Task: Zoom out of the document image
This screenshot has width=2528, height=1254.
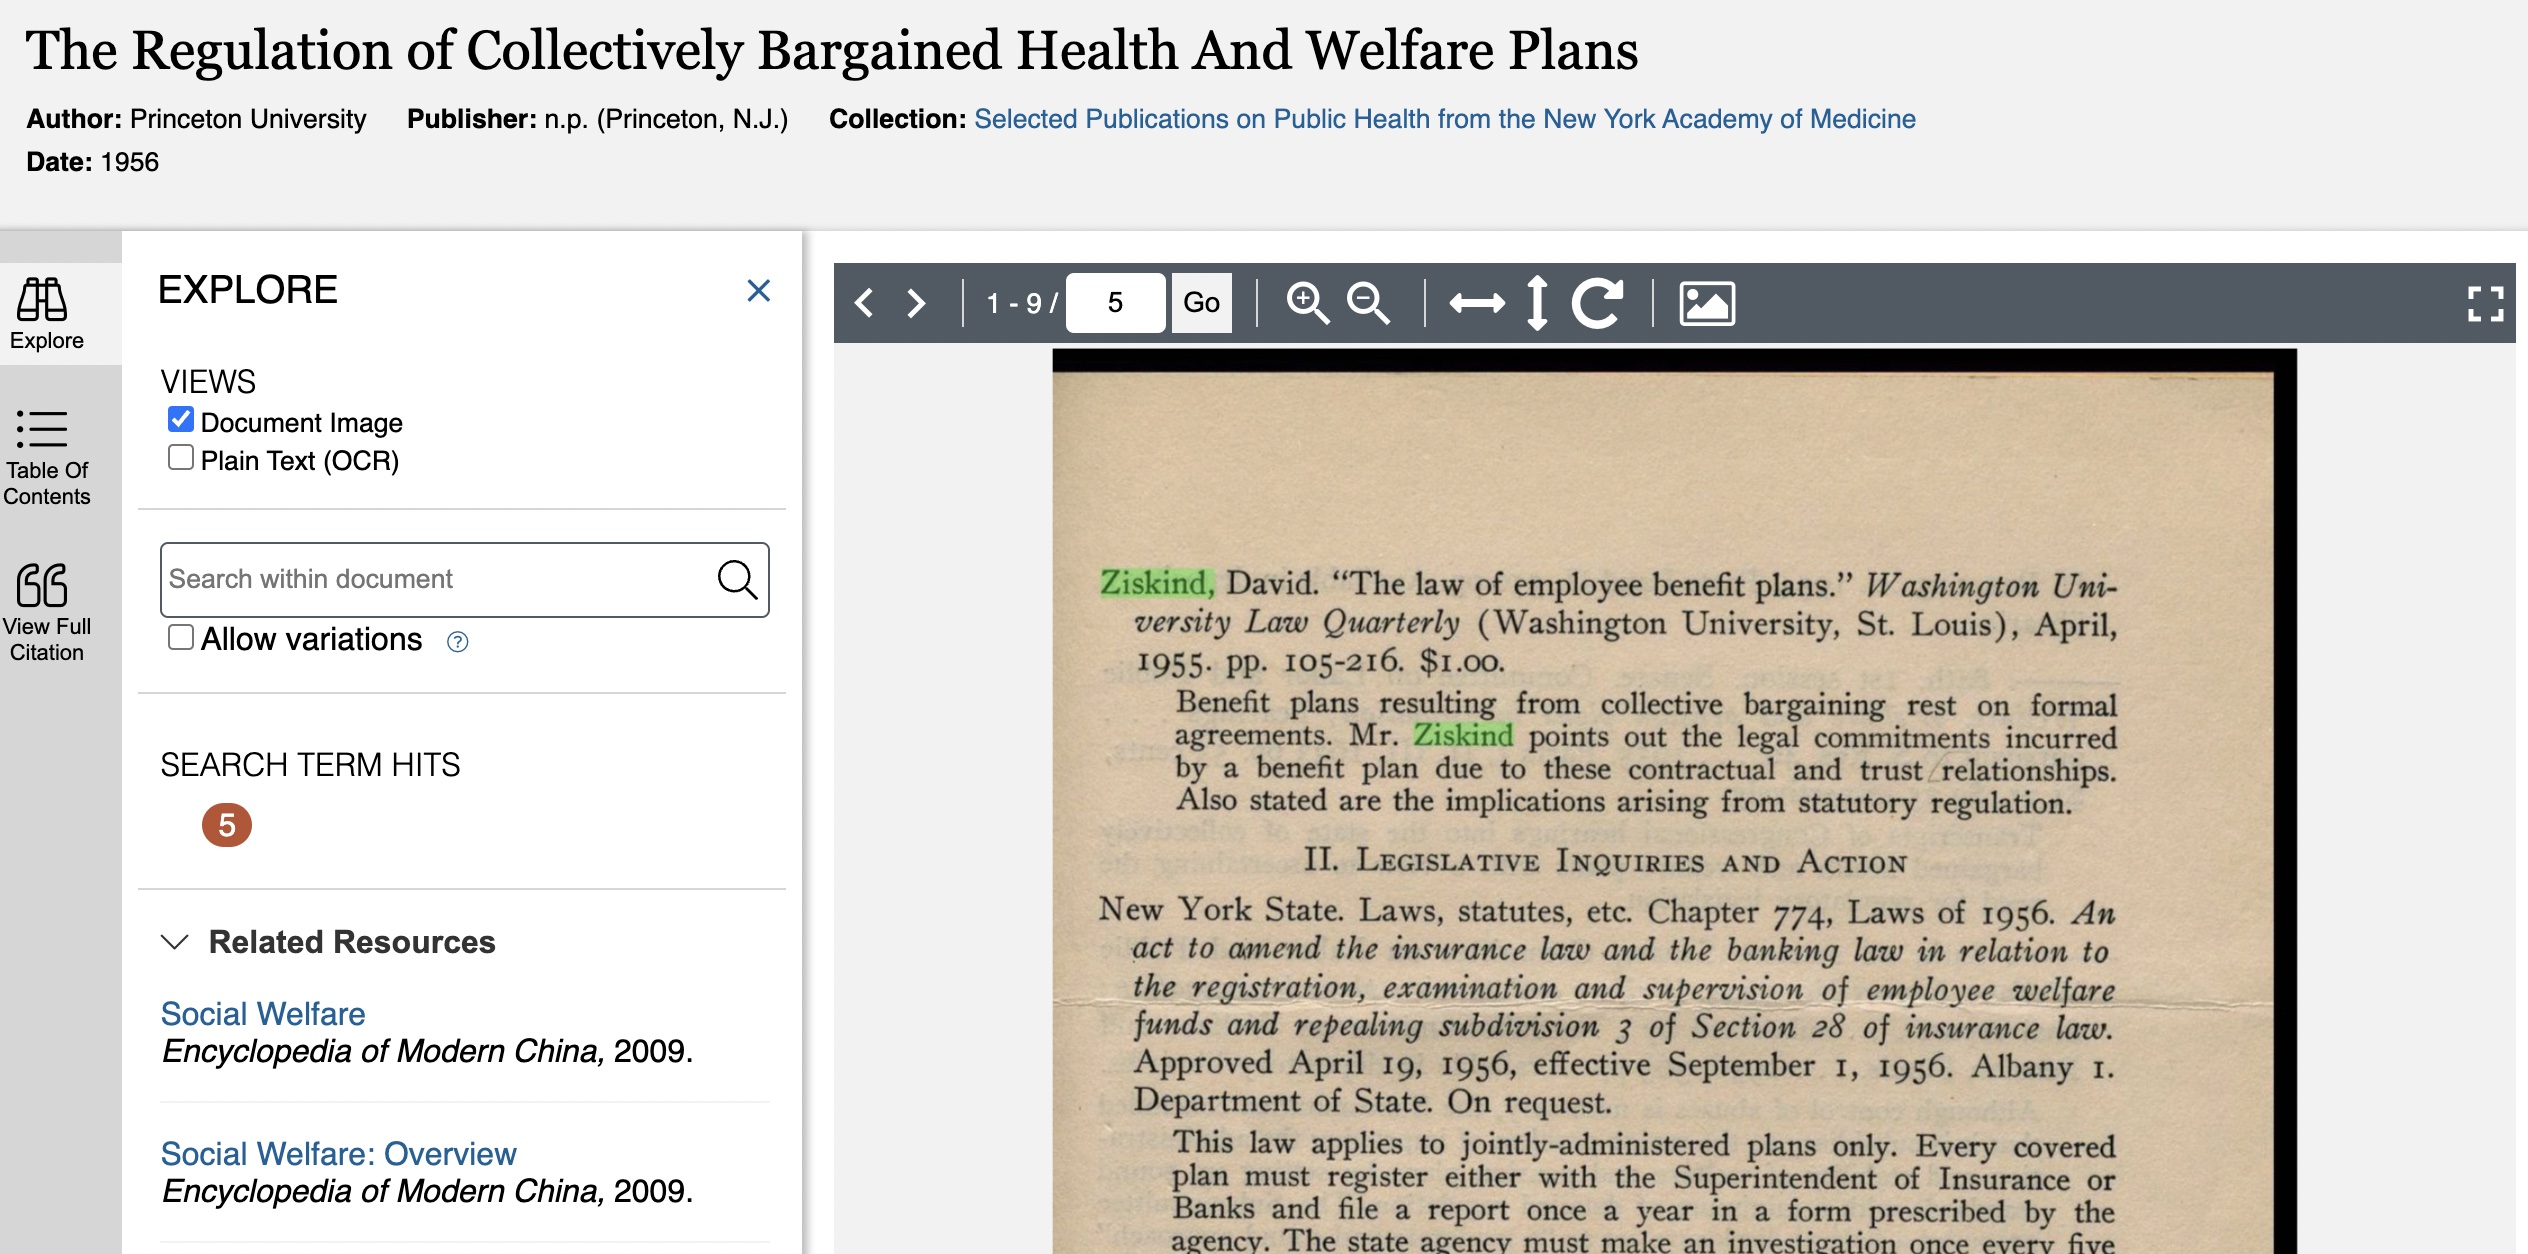Action: click(1368, 303)
